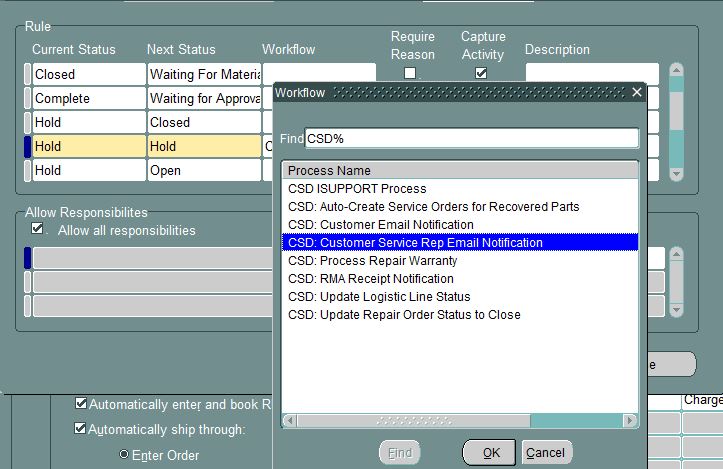
Task: Click highlighted Next Status cell 'Hold'
Action: point(204,146)
